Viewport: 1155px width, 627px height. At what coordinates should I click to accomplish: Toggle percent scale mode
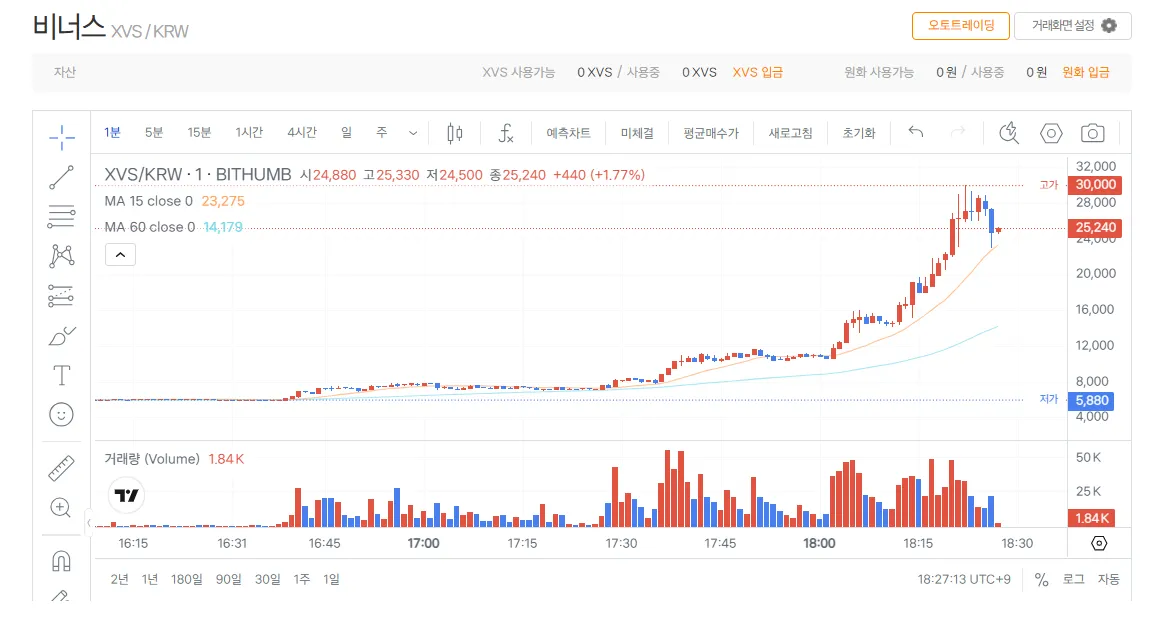(1041, 579)
